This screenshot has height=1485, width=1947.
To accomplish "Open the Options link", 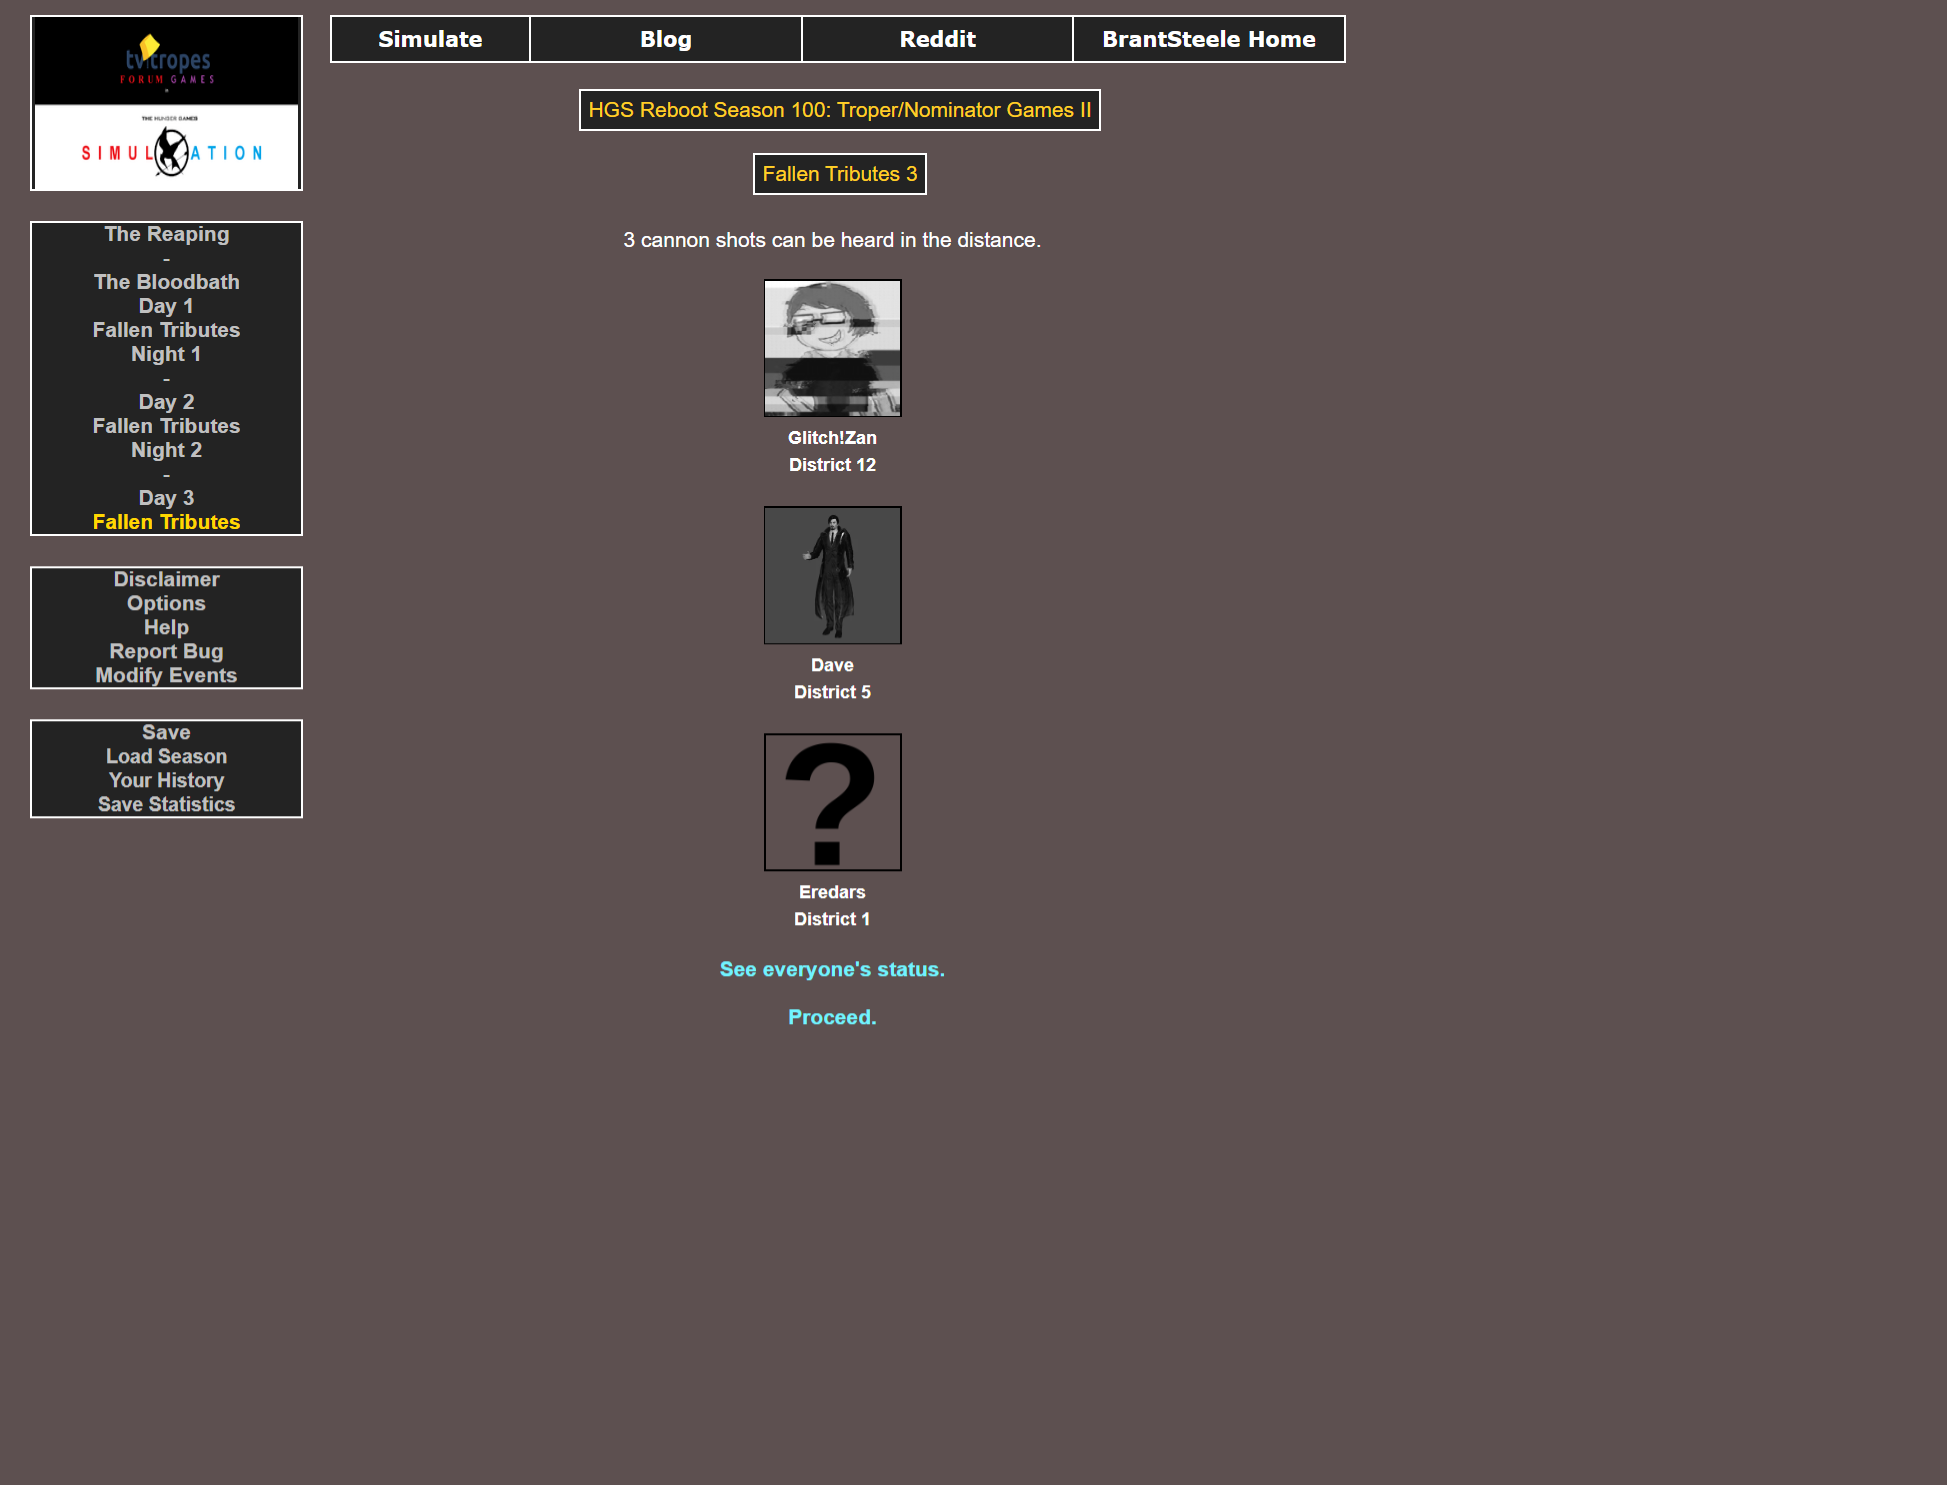I will tap(166, 603).
